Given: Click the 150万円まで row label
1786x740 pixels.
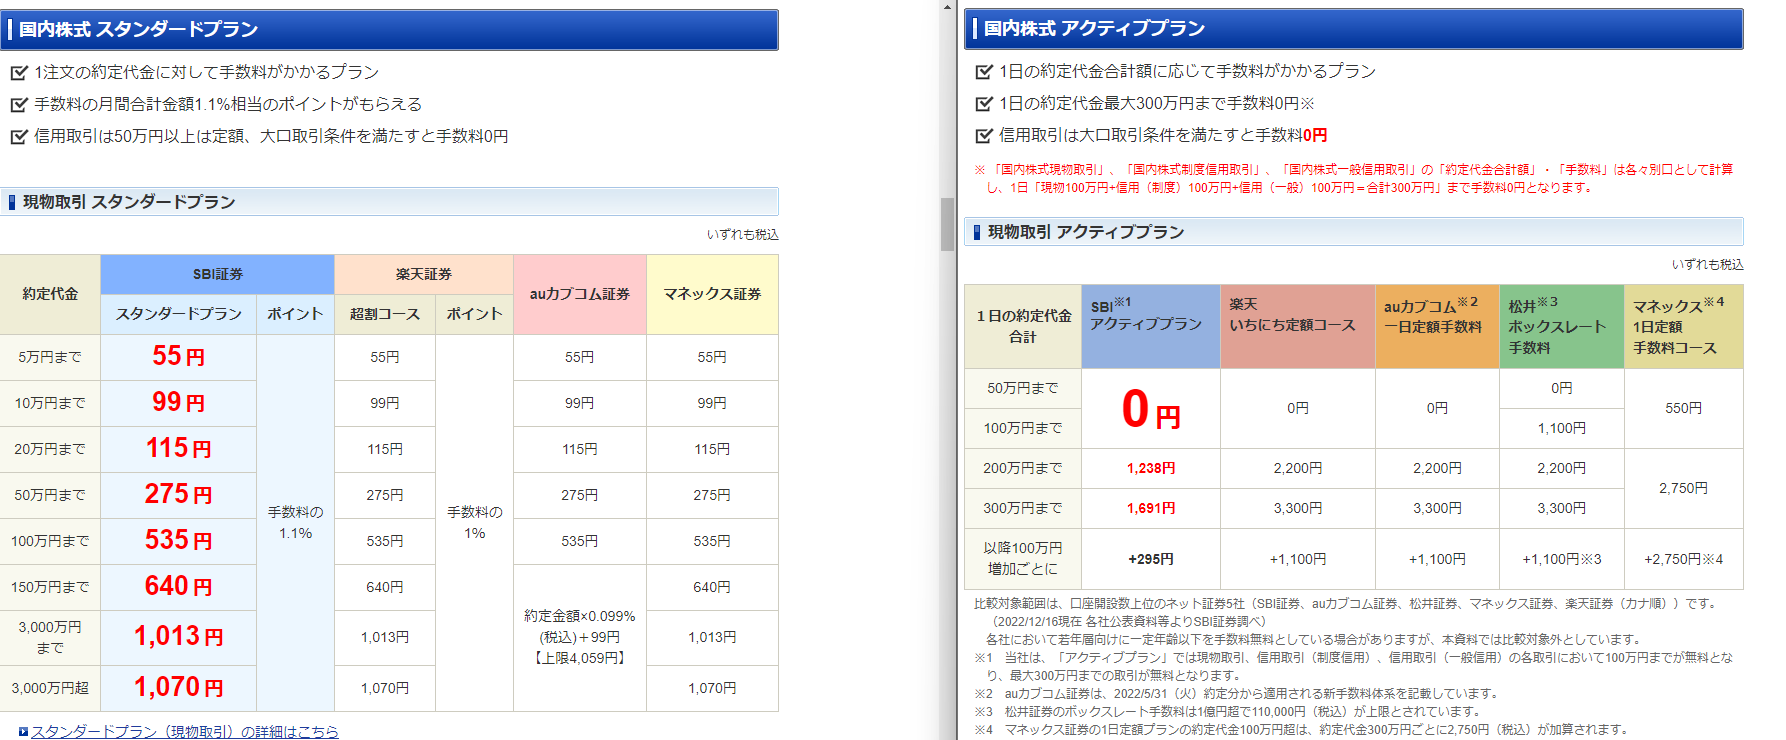Looking at the screenshot, I should point(50,587).
